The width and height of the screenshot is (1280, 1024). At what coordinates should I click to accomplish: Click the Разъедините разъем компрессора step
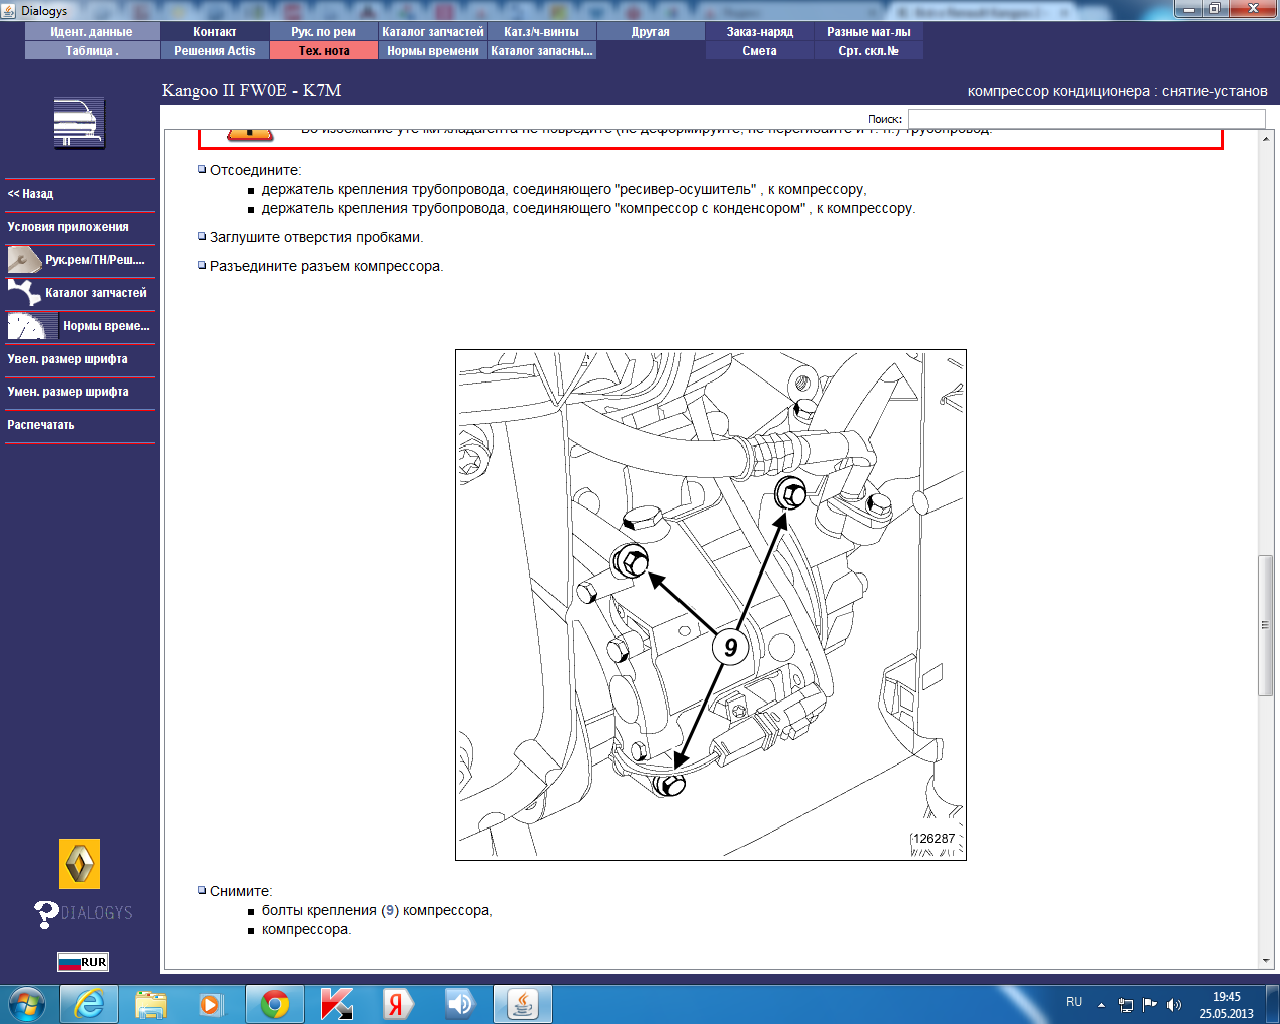326,266
